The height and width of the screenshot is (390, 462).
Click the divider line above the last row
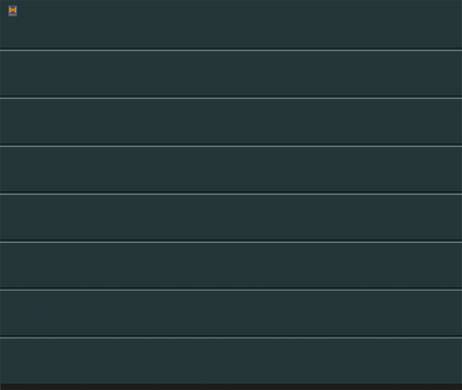point(231,338)
